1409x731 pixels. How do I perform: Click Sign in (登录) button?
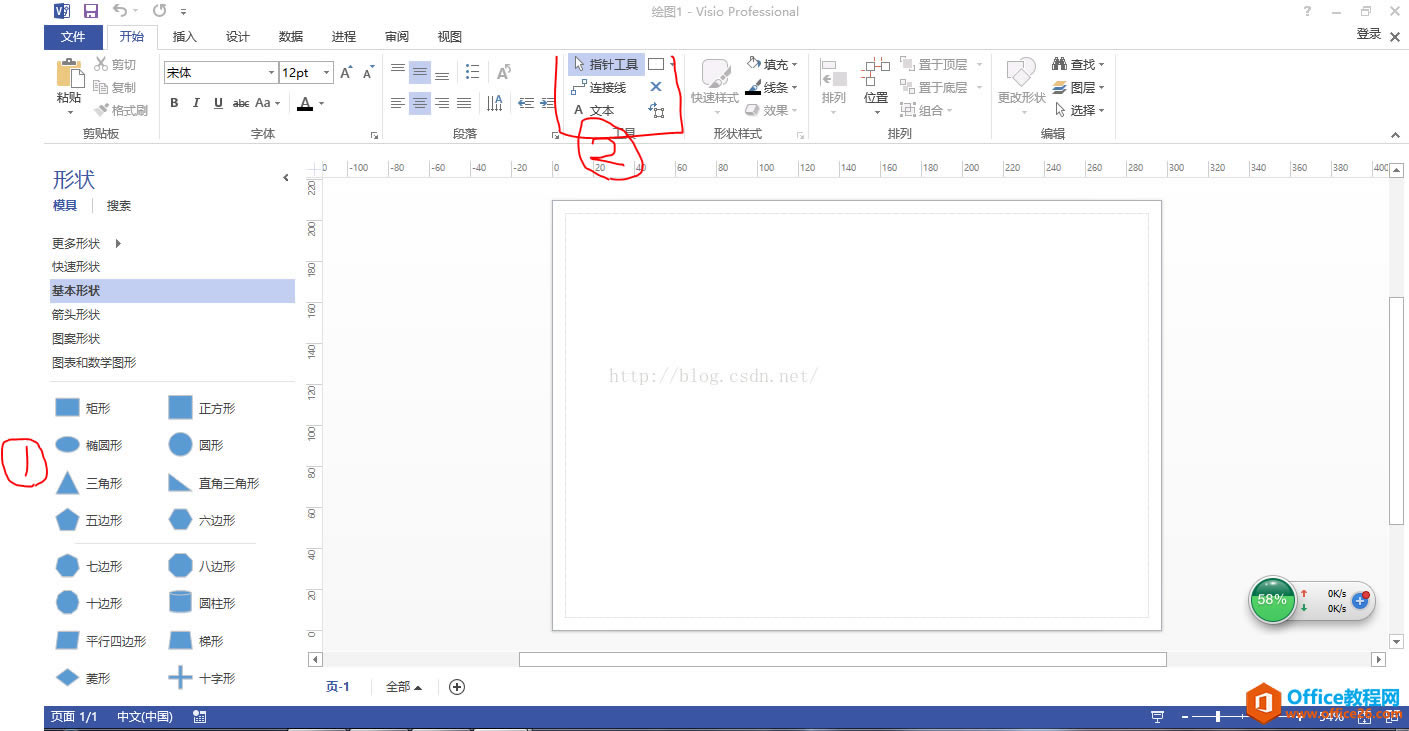point(1368,34)
